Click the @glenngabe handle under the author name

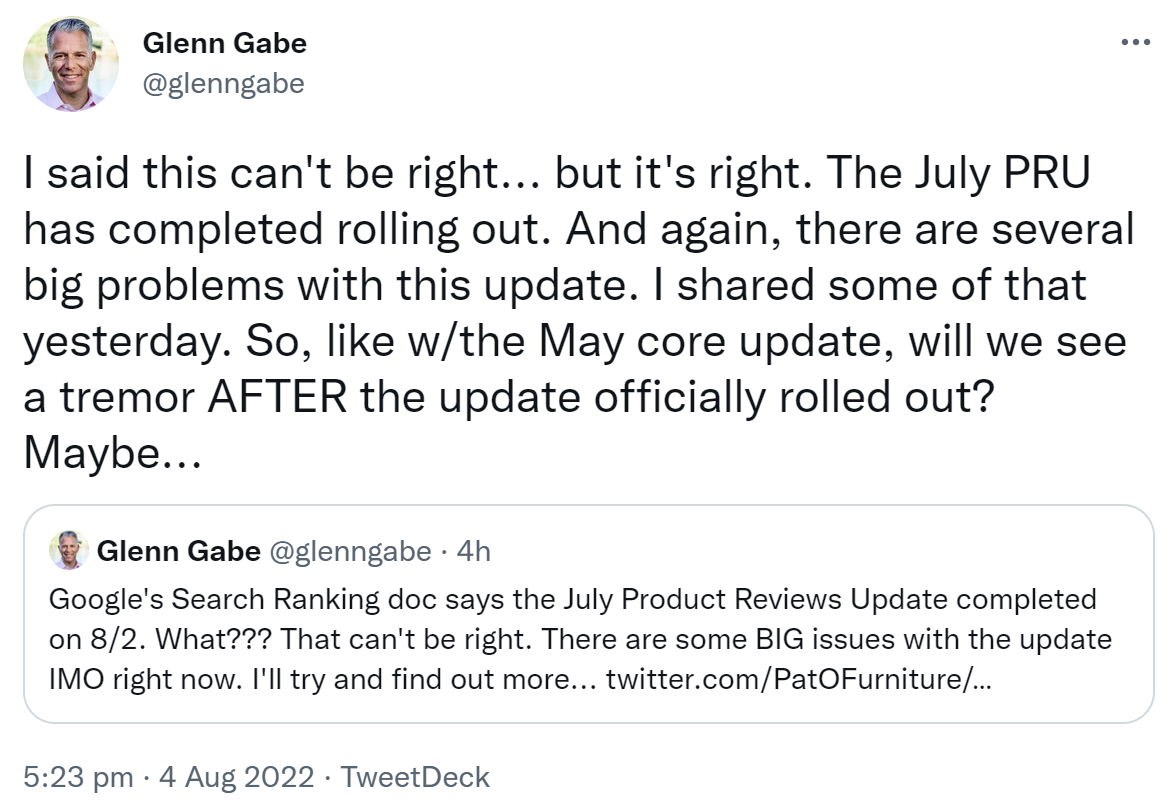pyautogui.click(x=222, y=83)
